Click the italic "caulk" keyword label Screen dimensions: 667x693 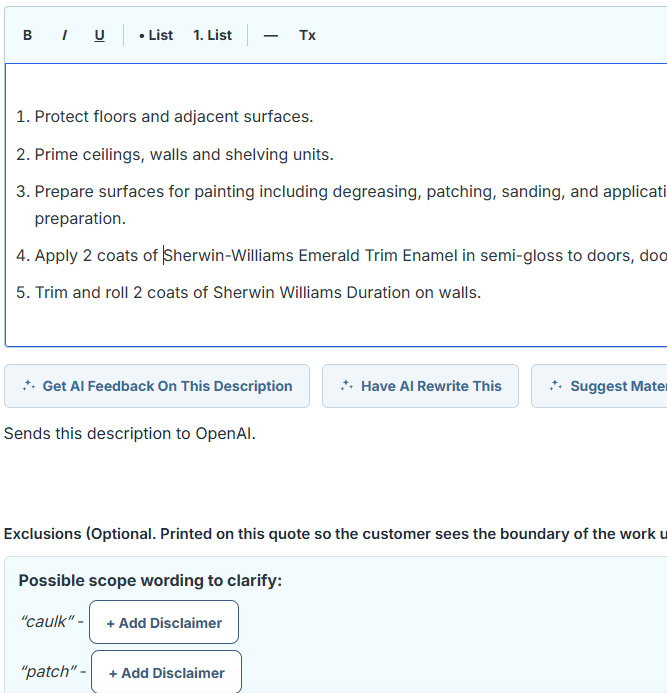(47, 622)
